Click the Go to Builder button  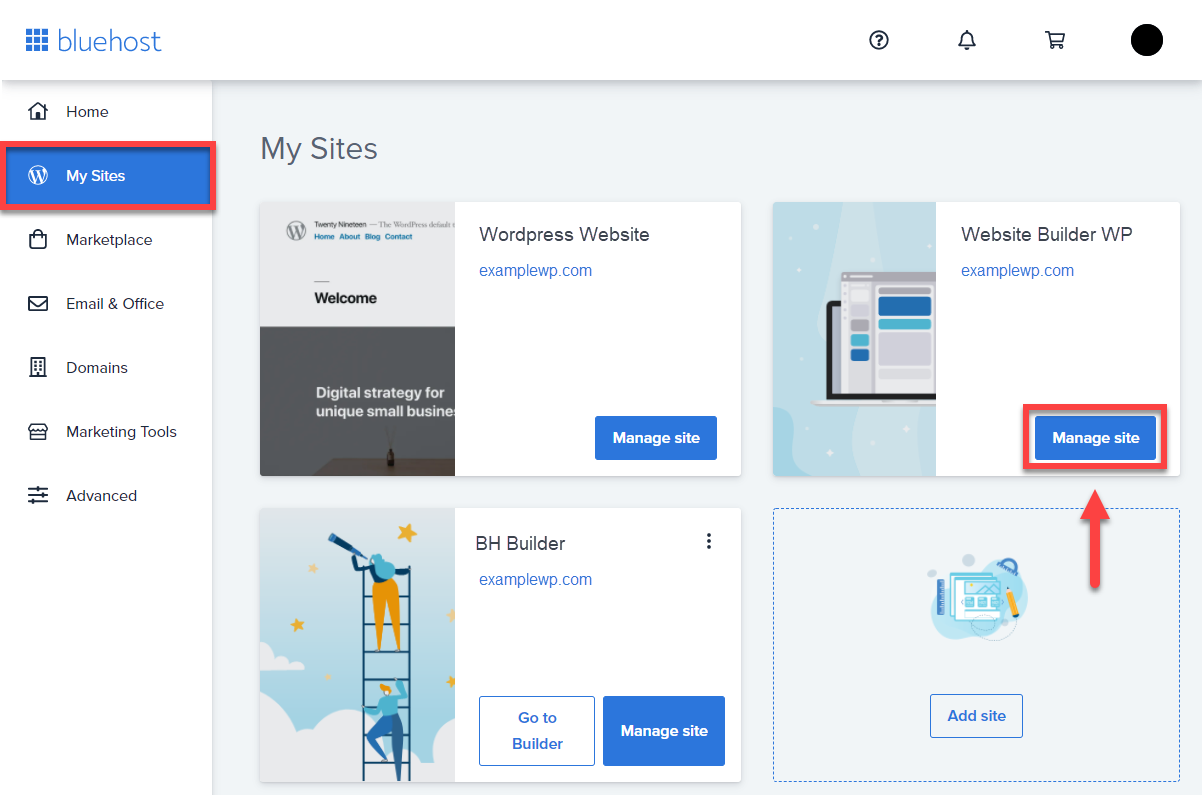537,731
